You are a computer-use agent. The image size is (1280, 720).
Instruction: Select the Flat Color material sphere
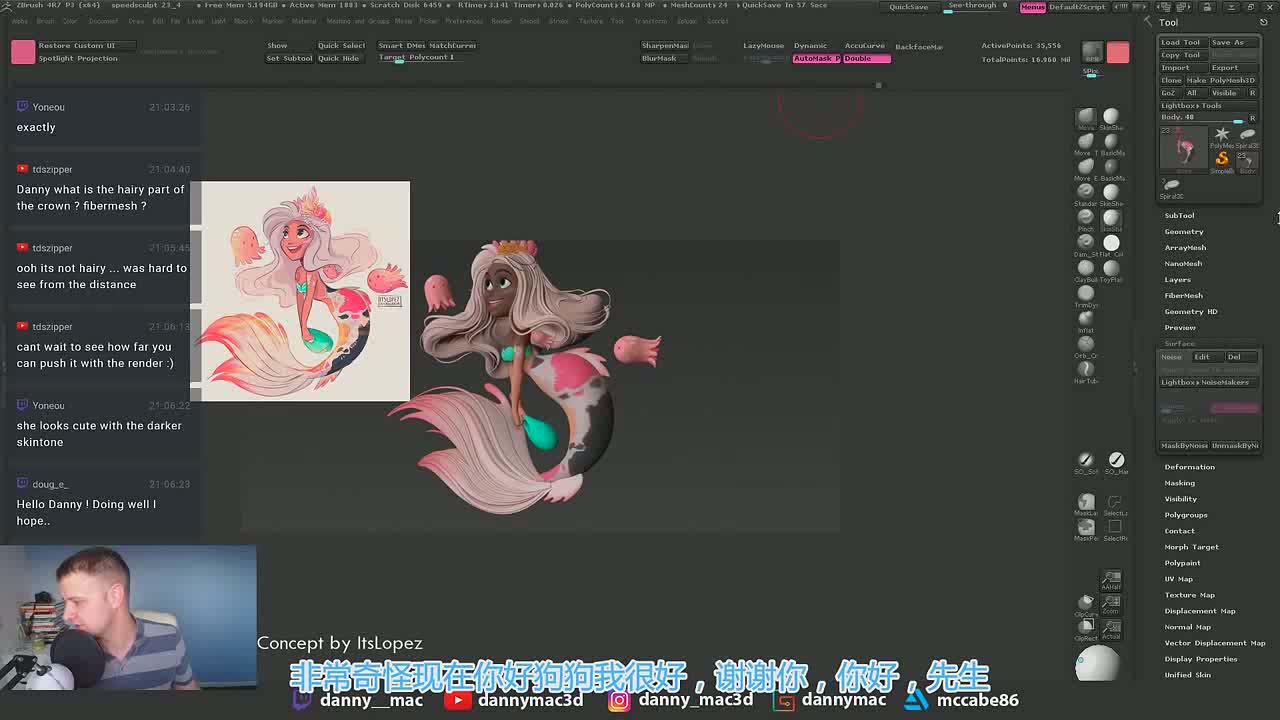pos(1111,242)
